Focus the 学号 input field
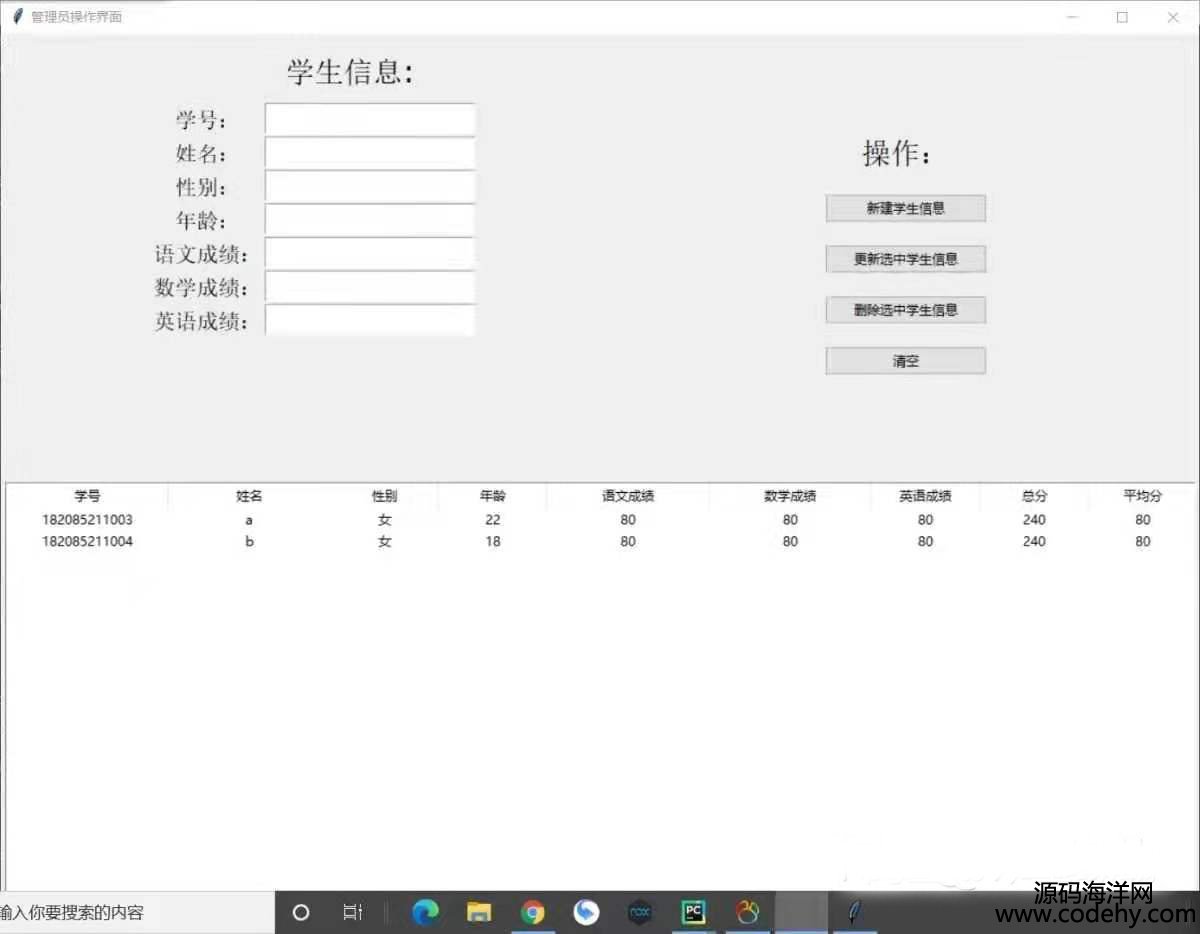 pyautogui.click(x=369, y=119)
